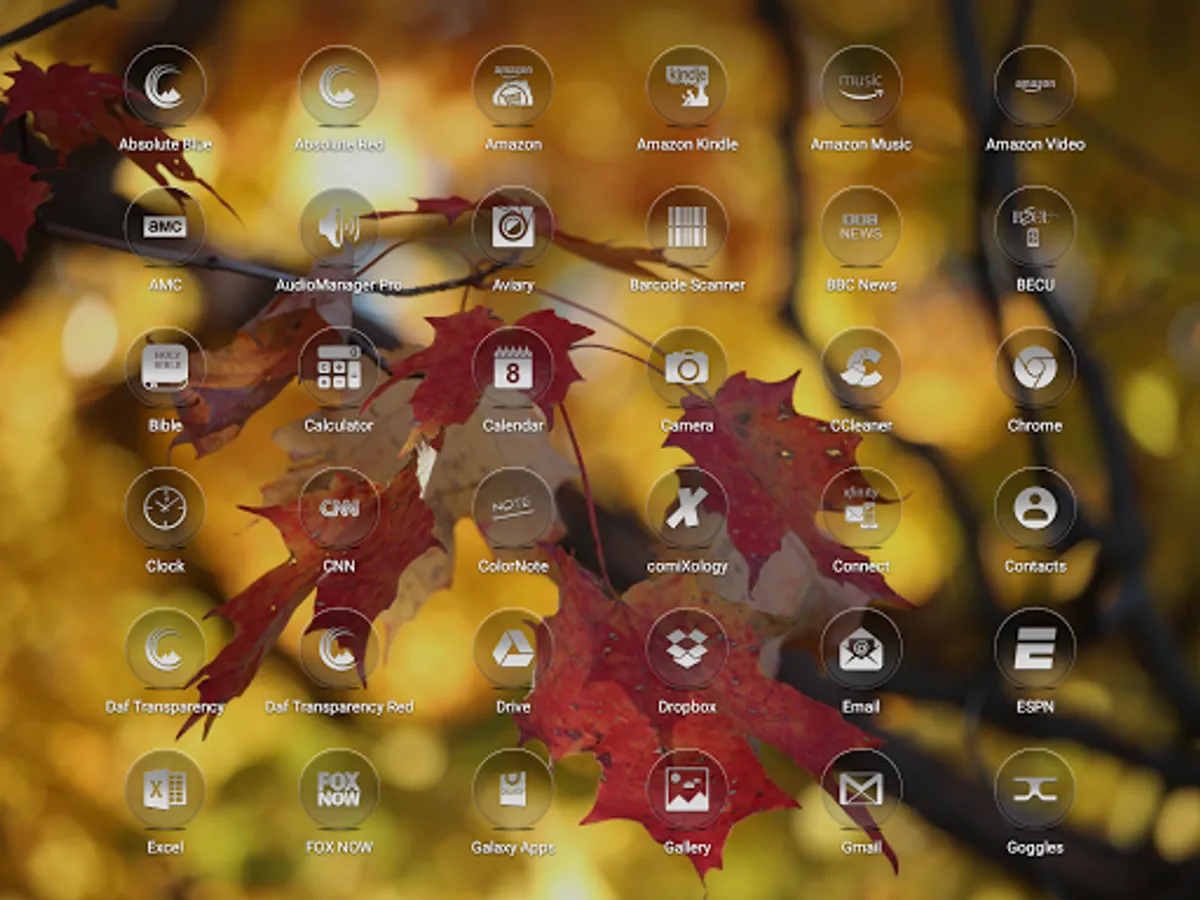Launch the CNN app
This screenshot has width=1200, height=900.
point(339,508)
